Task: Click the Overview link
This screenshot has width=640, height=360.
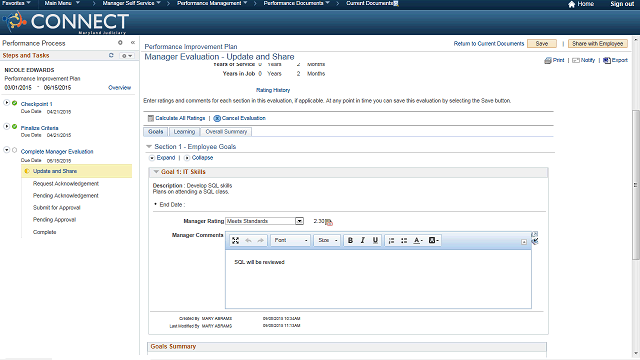Action: 120,88
